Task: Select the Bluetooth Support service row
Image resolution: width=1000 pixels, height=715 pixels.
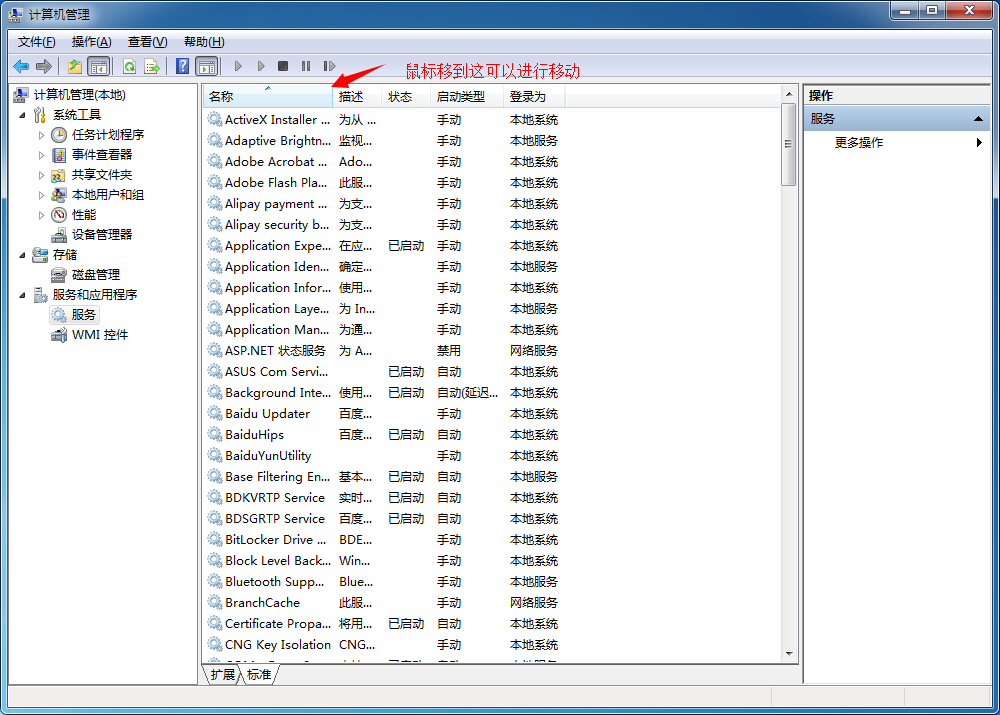Action: coord(276,582)
